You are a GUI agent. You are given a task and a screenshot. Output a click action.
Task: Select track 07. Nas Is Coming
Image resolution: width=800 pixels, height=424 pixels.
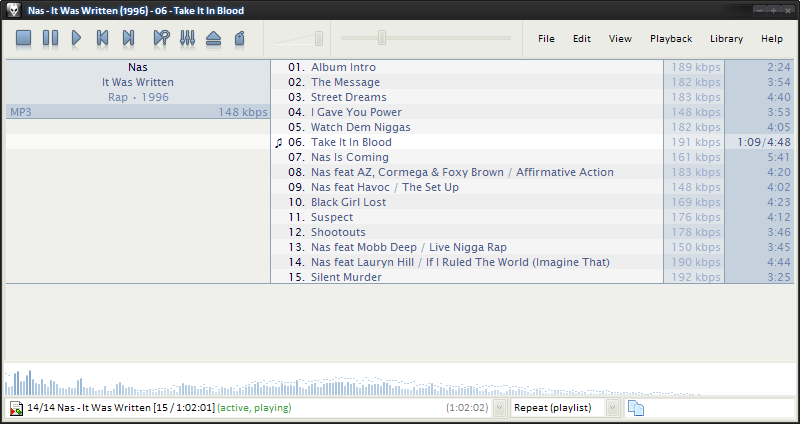[467, 157]
